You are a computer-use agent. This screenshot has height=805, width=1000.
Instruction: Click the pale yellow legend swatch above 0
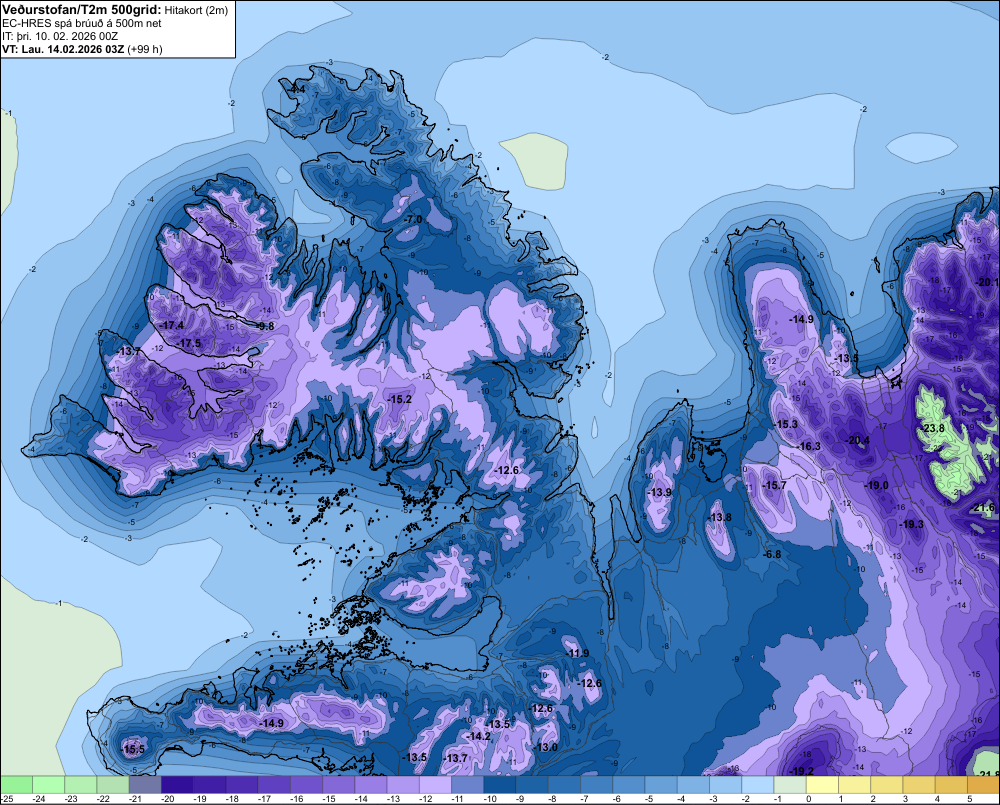click(x=822, y=785)
